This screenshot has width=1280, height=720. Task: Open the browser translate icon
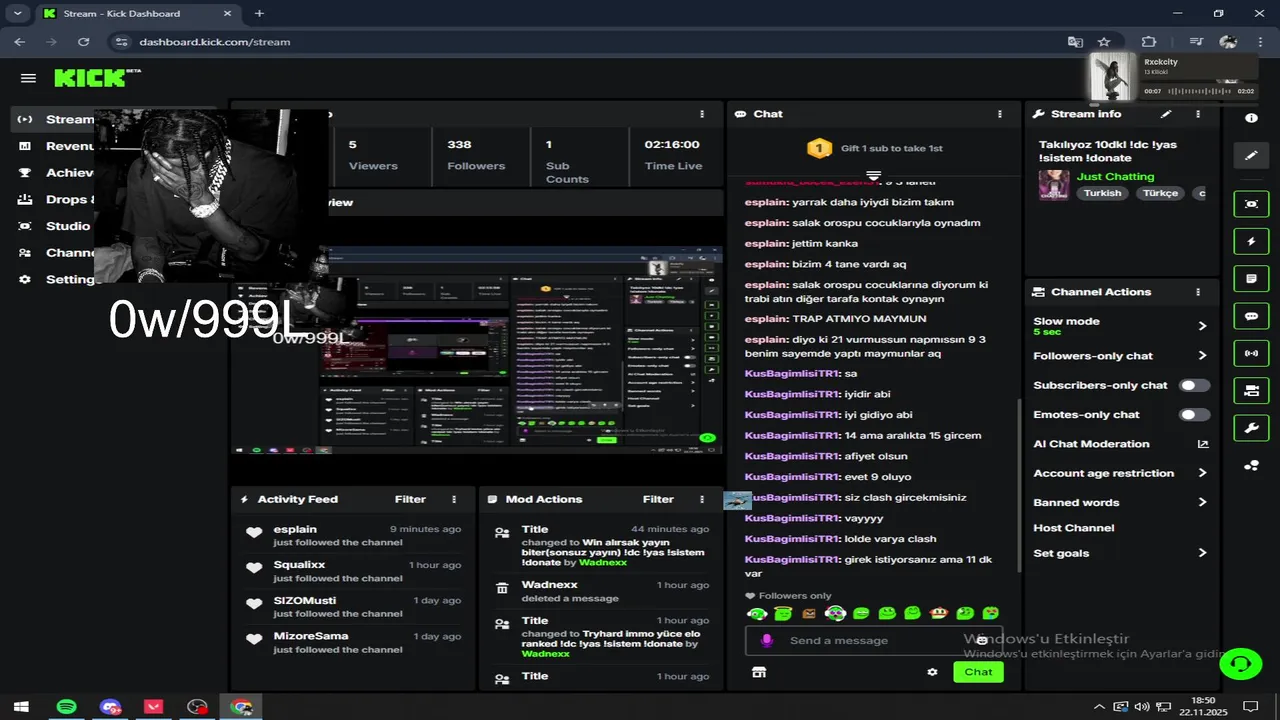1075,42
